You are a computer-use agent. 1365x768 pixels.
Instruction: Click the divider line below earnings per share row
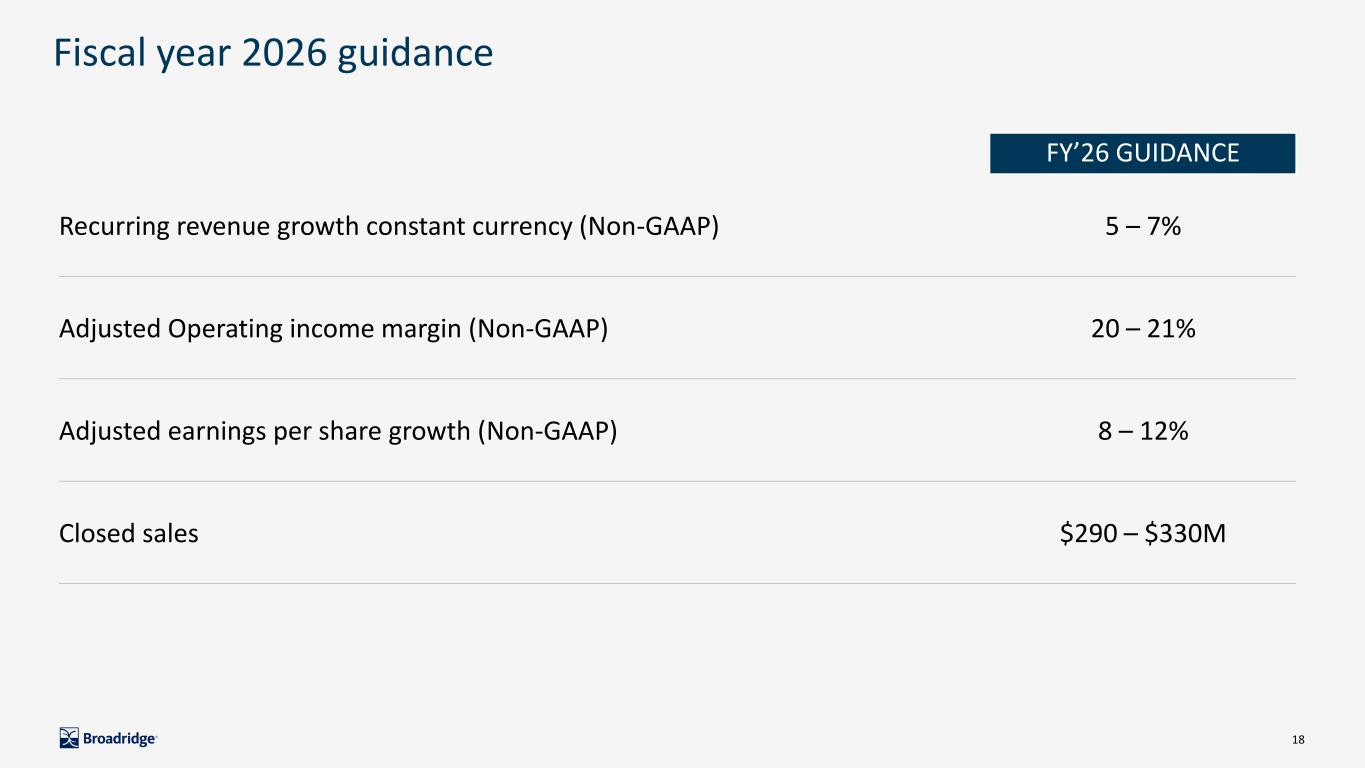(x=677, y=481)
